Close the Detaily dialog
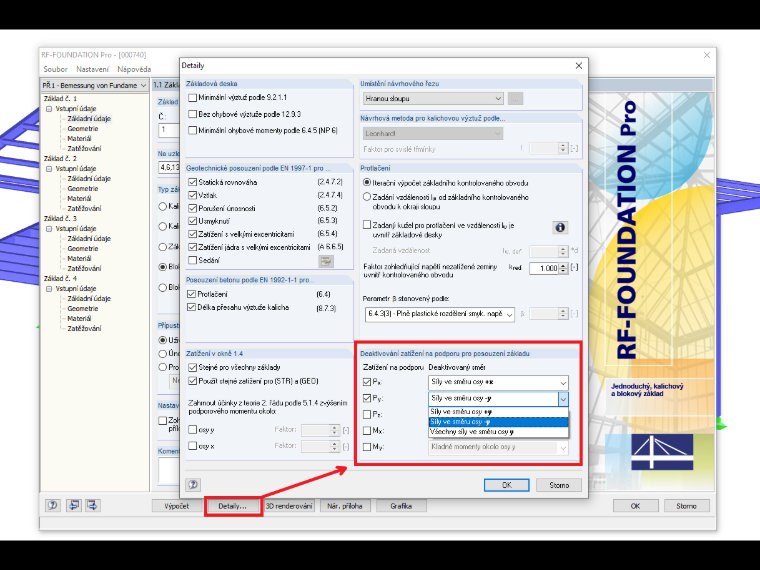This screenshot has height=570, width=760. click(x=579, y=65)
